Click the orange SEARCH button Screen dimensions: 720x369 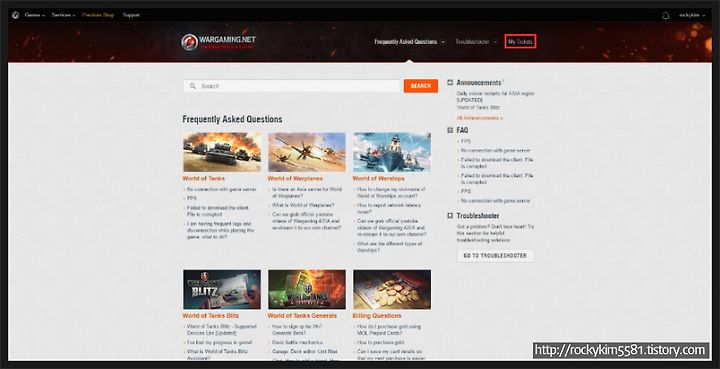[421, 86]
